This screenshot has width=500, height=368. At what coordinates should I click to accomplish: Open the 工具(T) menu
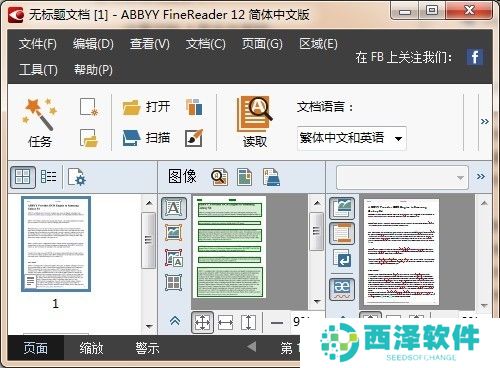38,70
